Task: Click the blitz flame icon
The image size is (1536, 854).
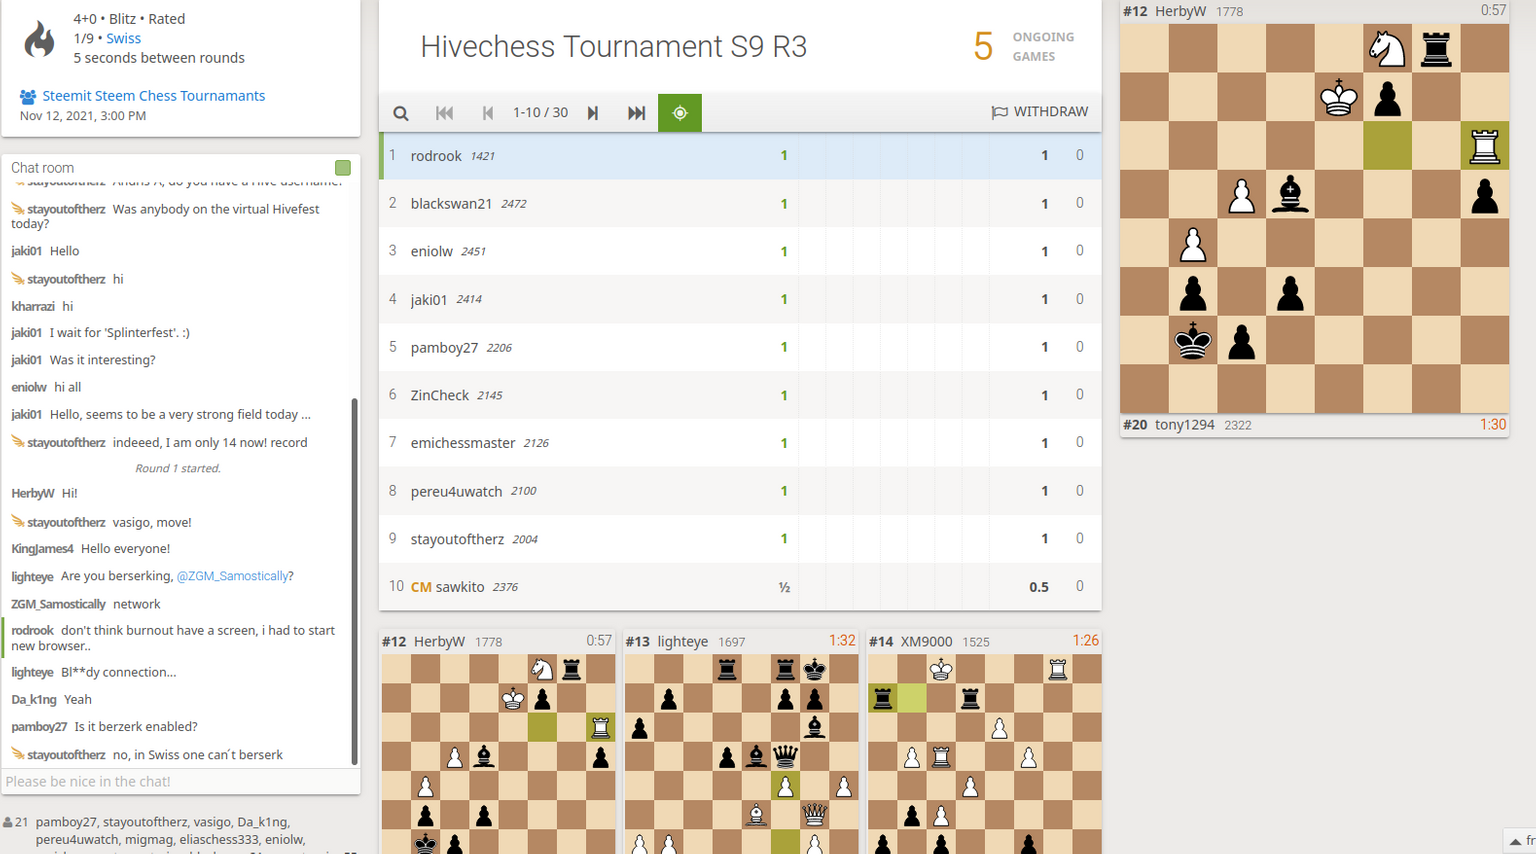Action: 39,39
